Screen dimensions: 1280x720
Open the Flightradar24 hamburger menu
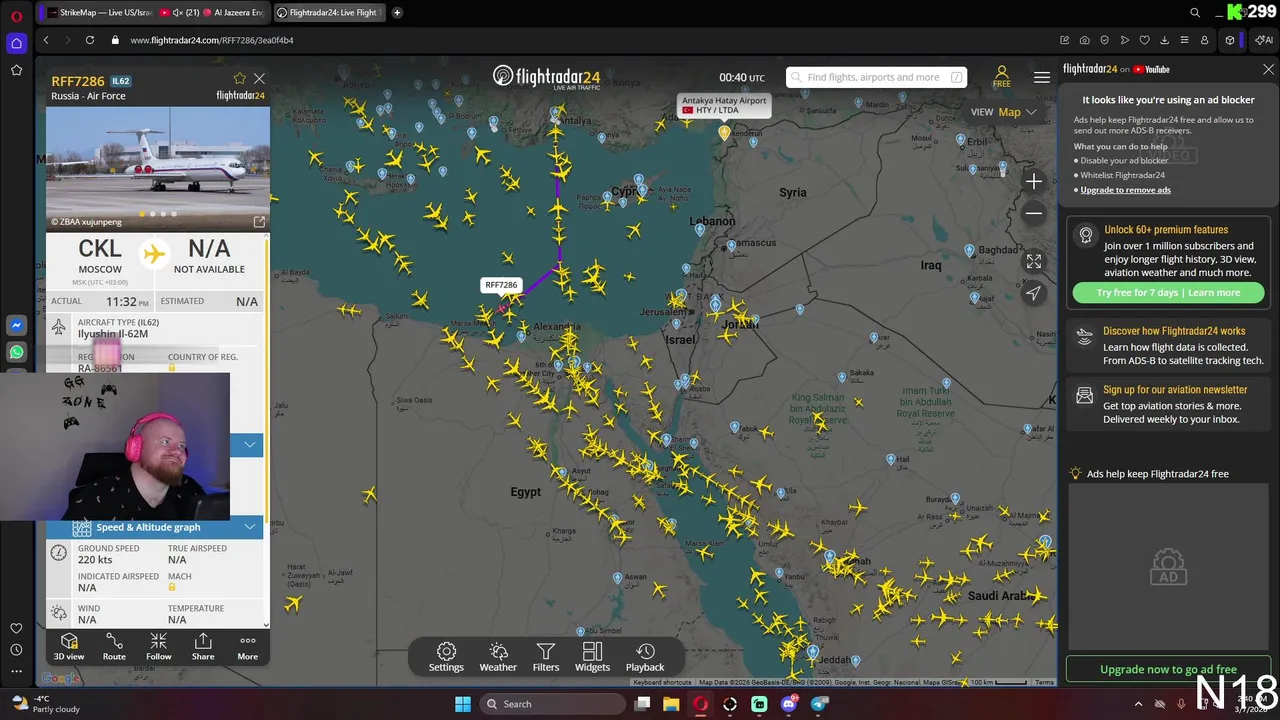tap(1042, 77)
